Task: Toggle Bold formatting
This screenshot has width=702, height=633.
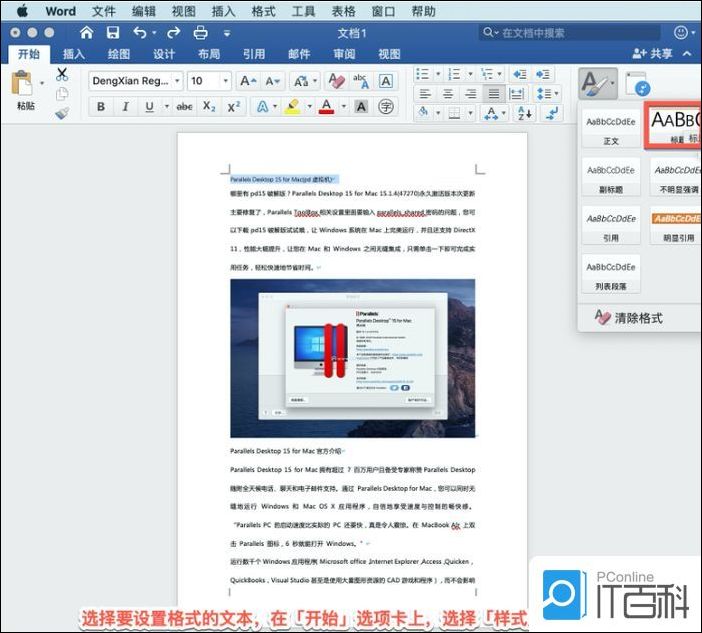Action: (100, 107)
